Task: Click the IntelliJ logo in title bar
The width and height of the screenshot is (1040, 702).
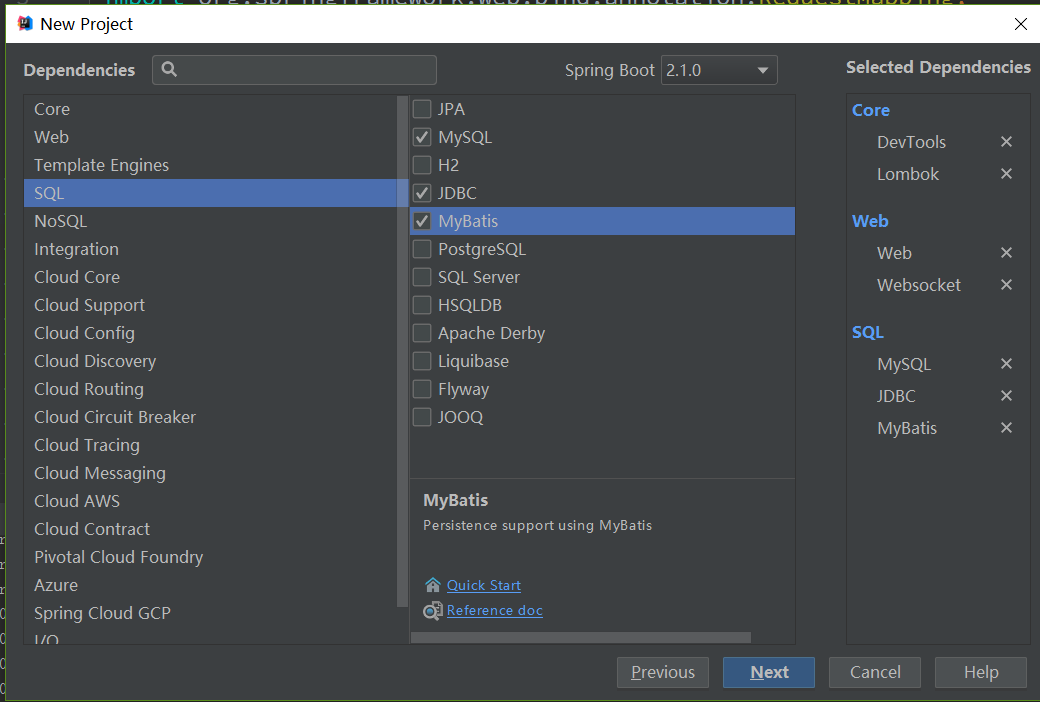Action: pyautogui.click(x=25, y=24)
